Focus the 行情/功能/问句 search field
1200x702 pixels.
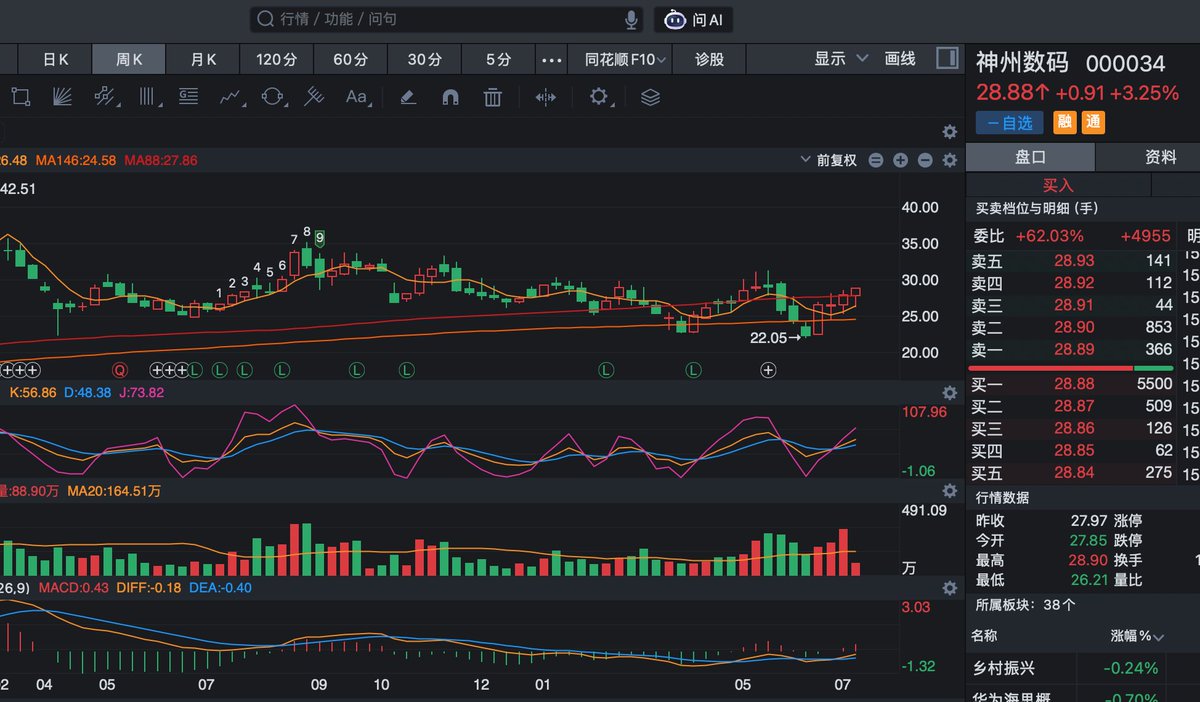446,19
